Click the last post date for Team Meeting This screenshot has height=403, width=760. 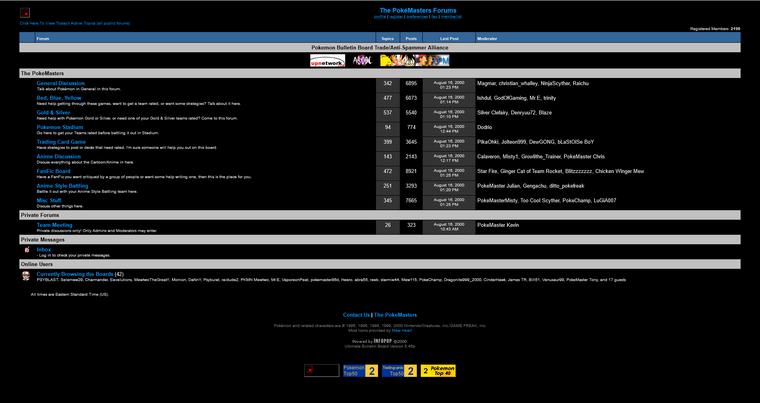click(x=449, y=227)
